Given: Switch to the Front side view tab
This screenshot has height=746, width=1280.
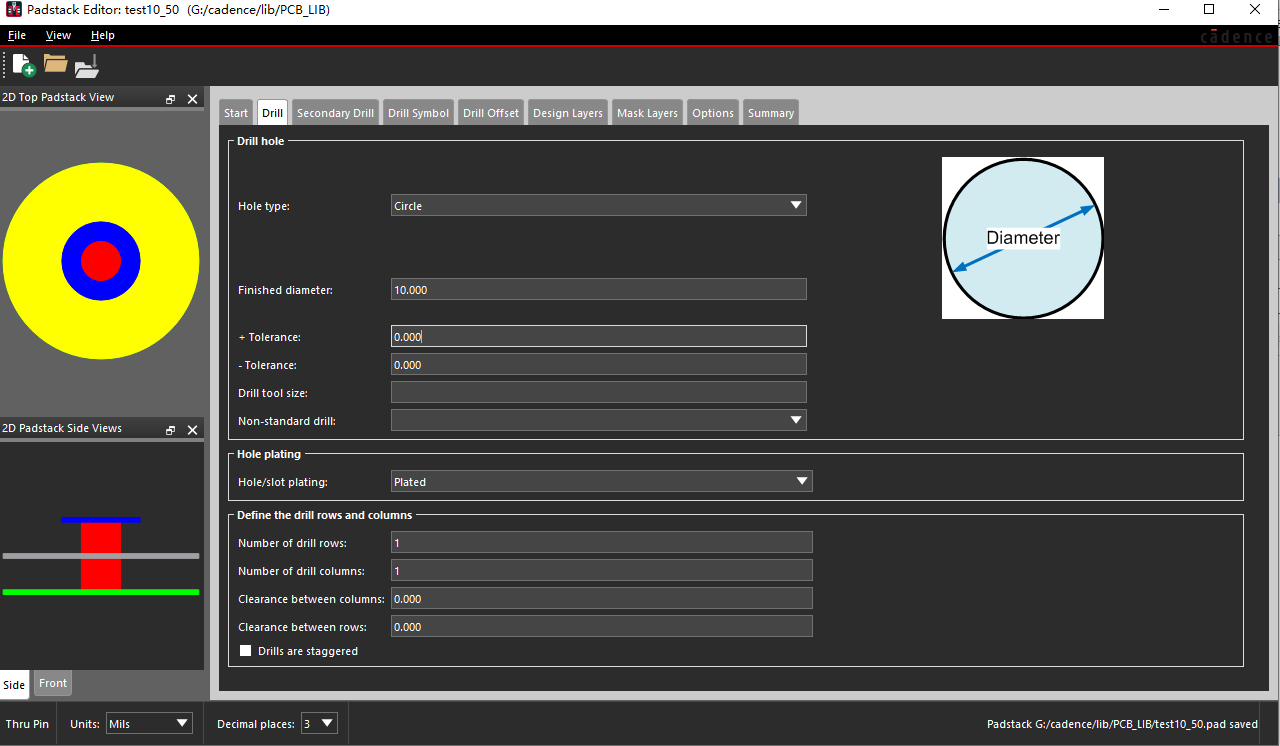Looking at the screenshot, I should pyautogui.click(x=53, y=684).
